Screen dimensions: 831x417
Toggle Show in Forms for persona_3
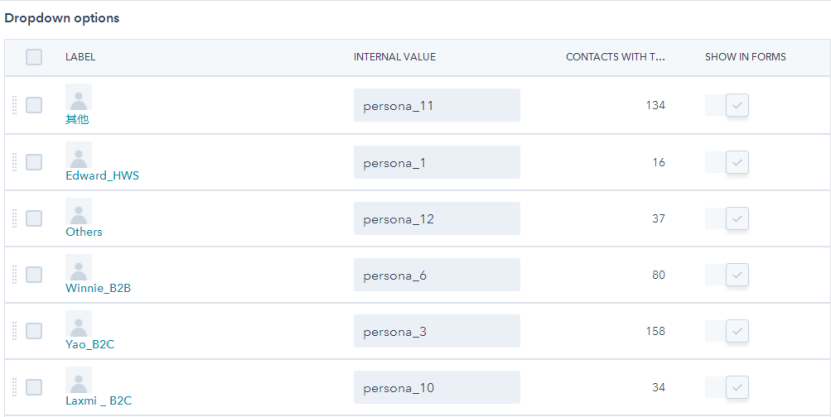click(736, 331)
